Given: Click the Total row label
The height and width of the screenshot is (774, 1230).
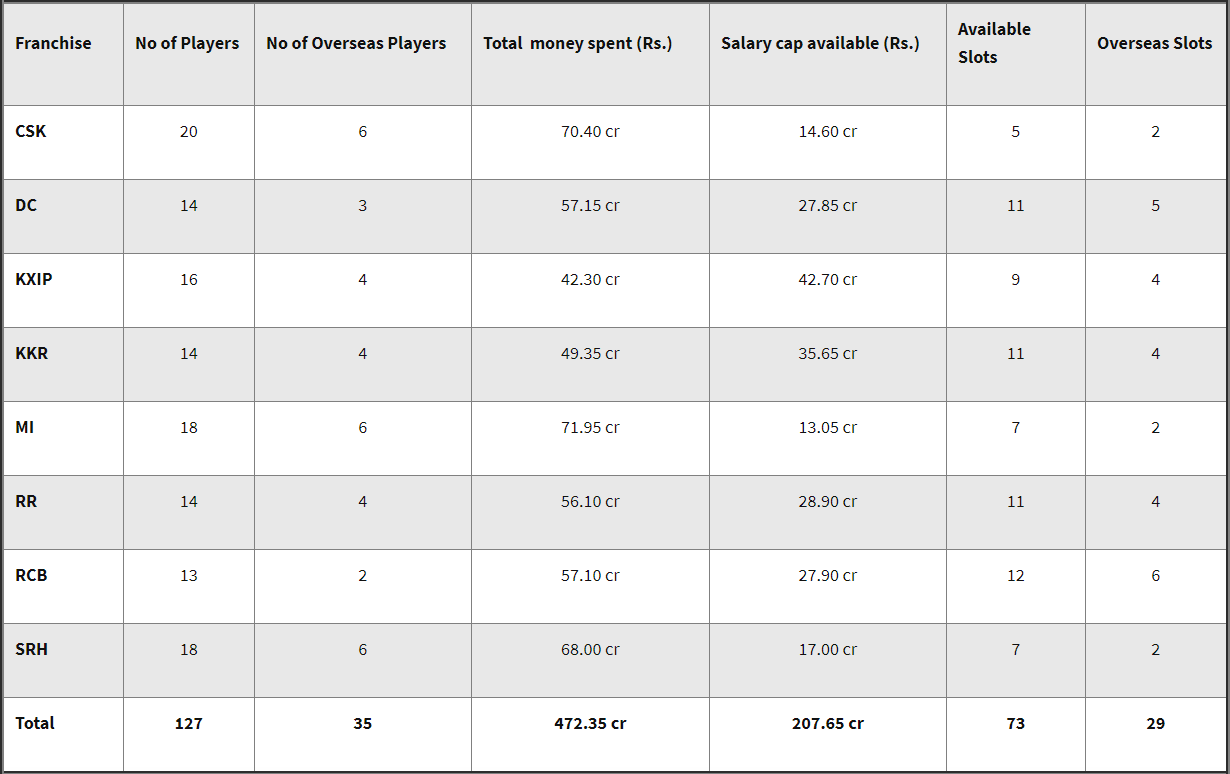Looking at the screenshot, I should pyautogui.click(x=35, y=723).
